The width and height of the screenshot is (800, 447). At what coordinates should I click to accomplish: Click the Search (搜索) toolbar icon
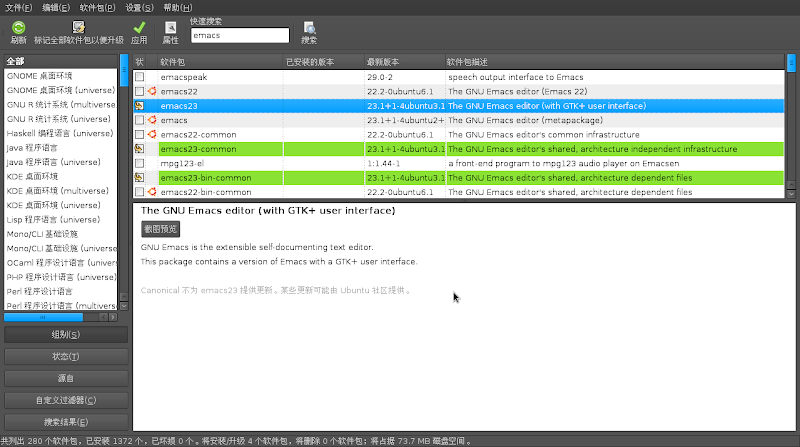pos(309,28)
